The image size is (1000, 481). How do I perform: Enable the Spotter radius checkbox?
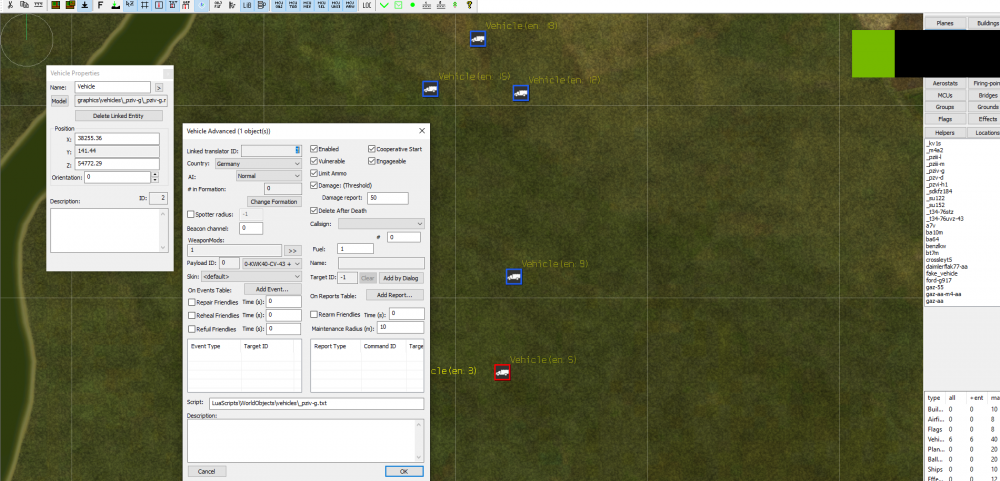pyautogui.click(x=192, y=214)
